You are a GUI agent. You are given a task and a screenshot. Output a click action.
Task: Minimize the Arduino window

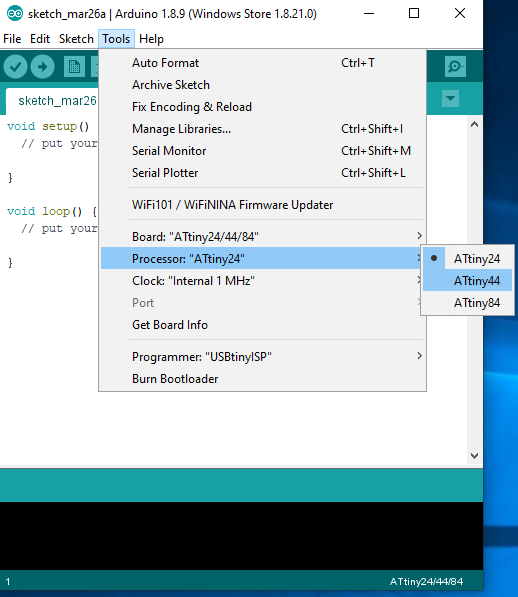369,14
